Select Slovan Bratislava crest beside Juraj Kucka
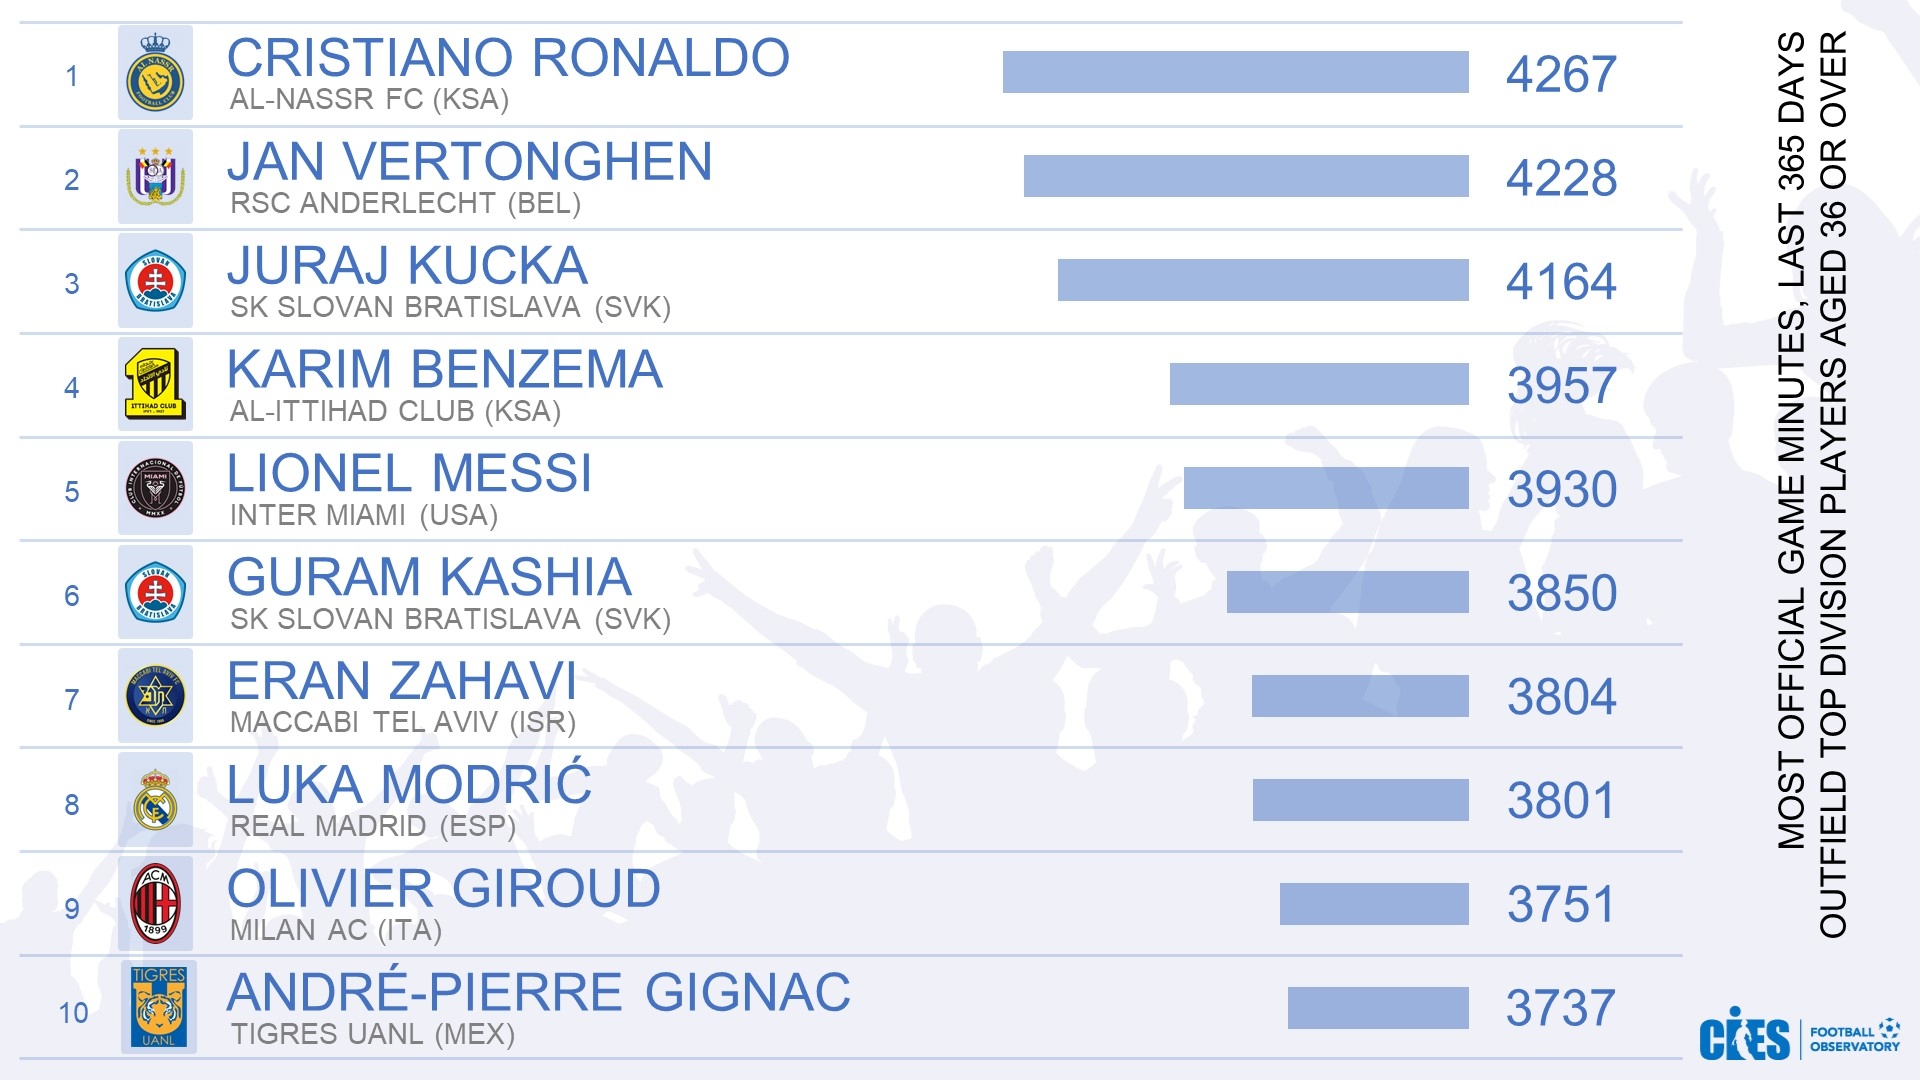This screenshot has height=1080, width=1920. 155,281
